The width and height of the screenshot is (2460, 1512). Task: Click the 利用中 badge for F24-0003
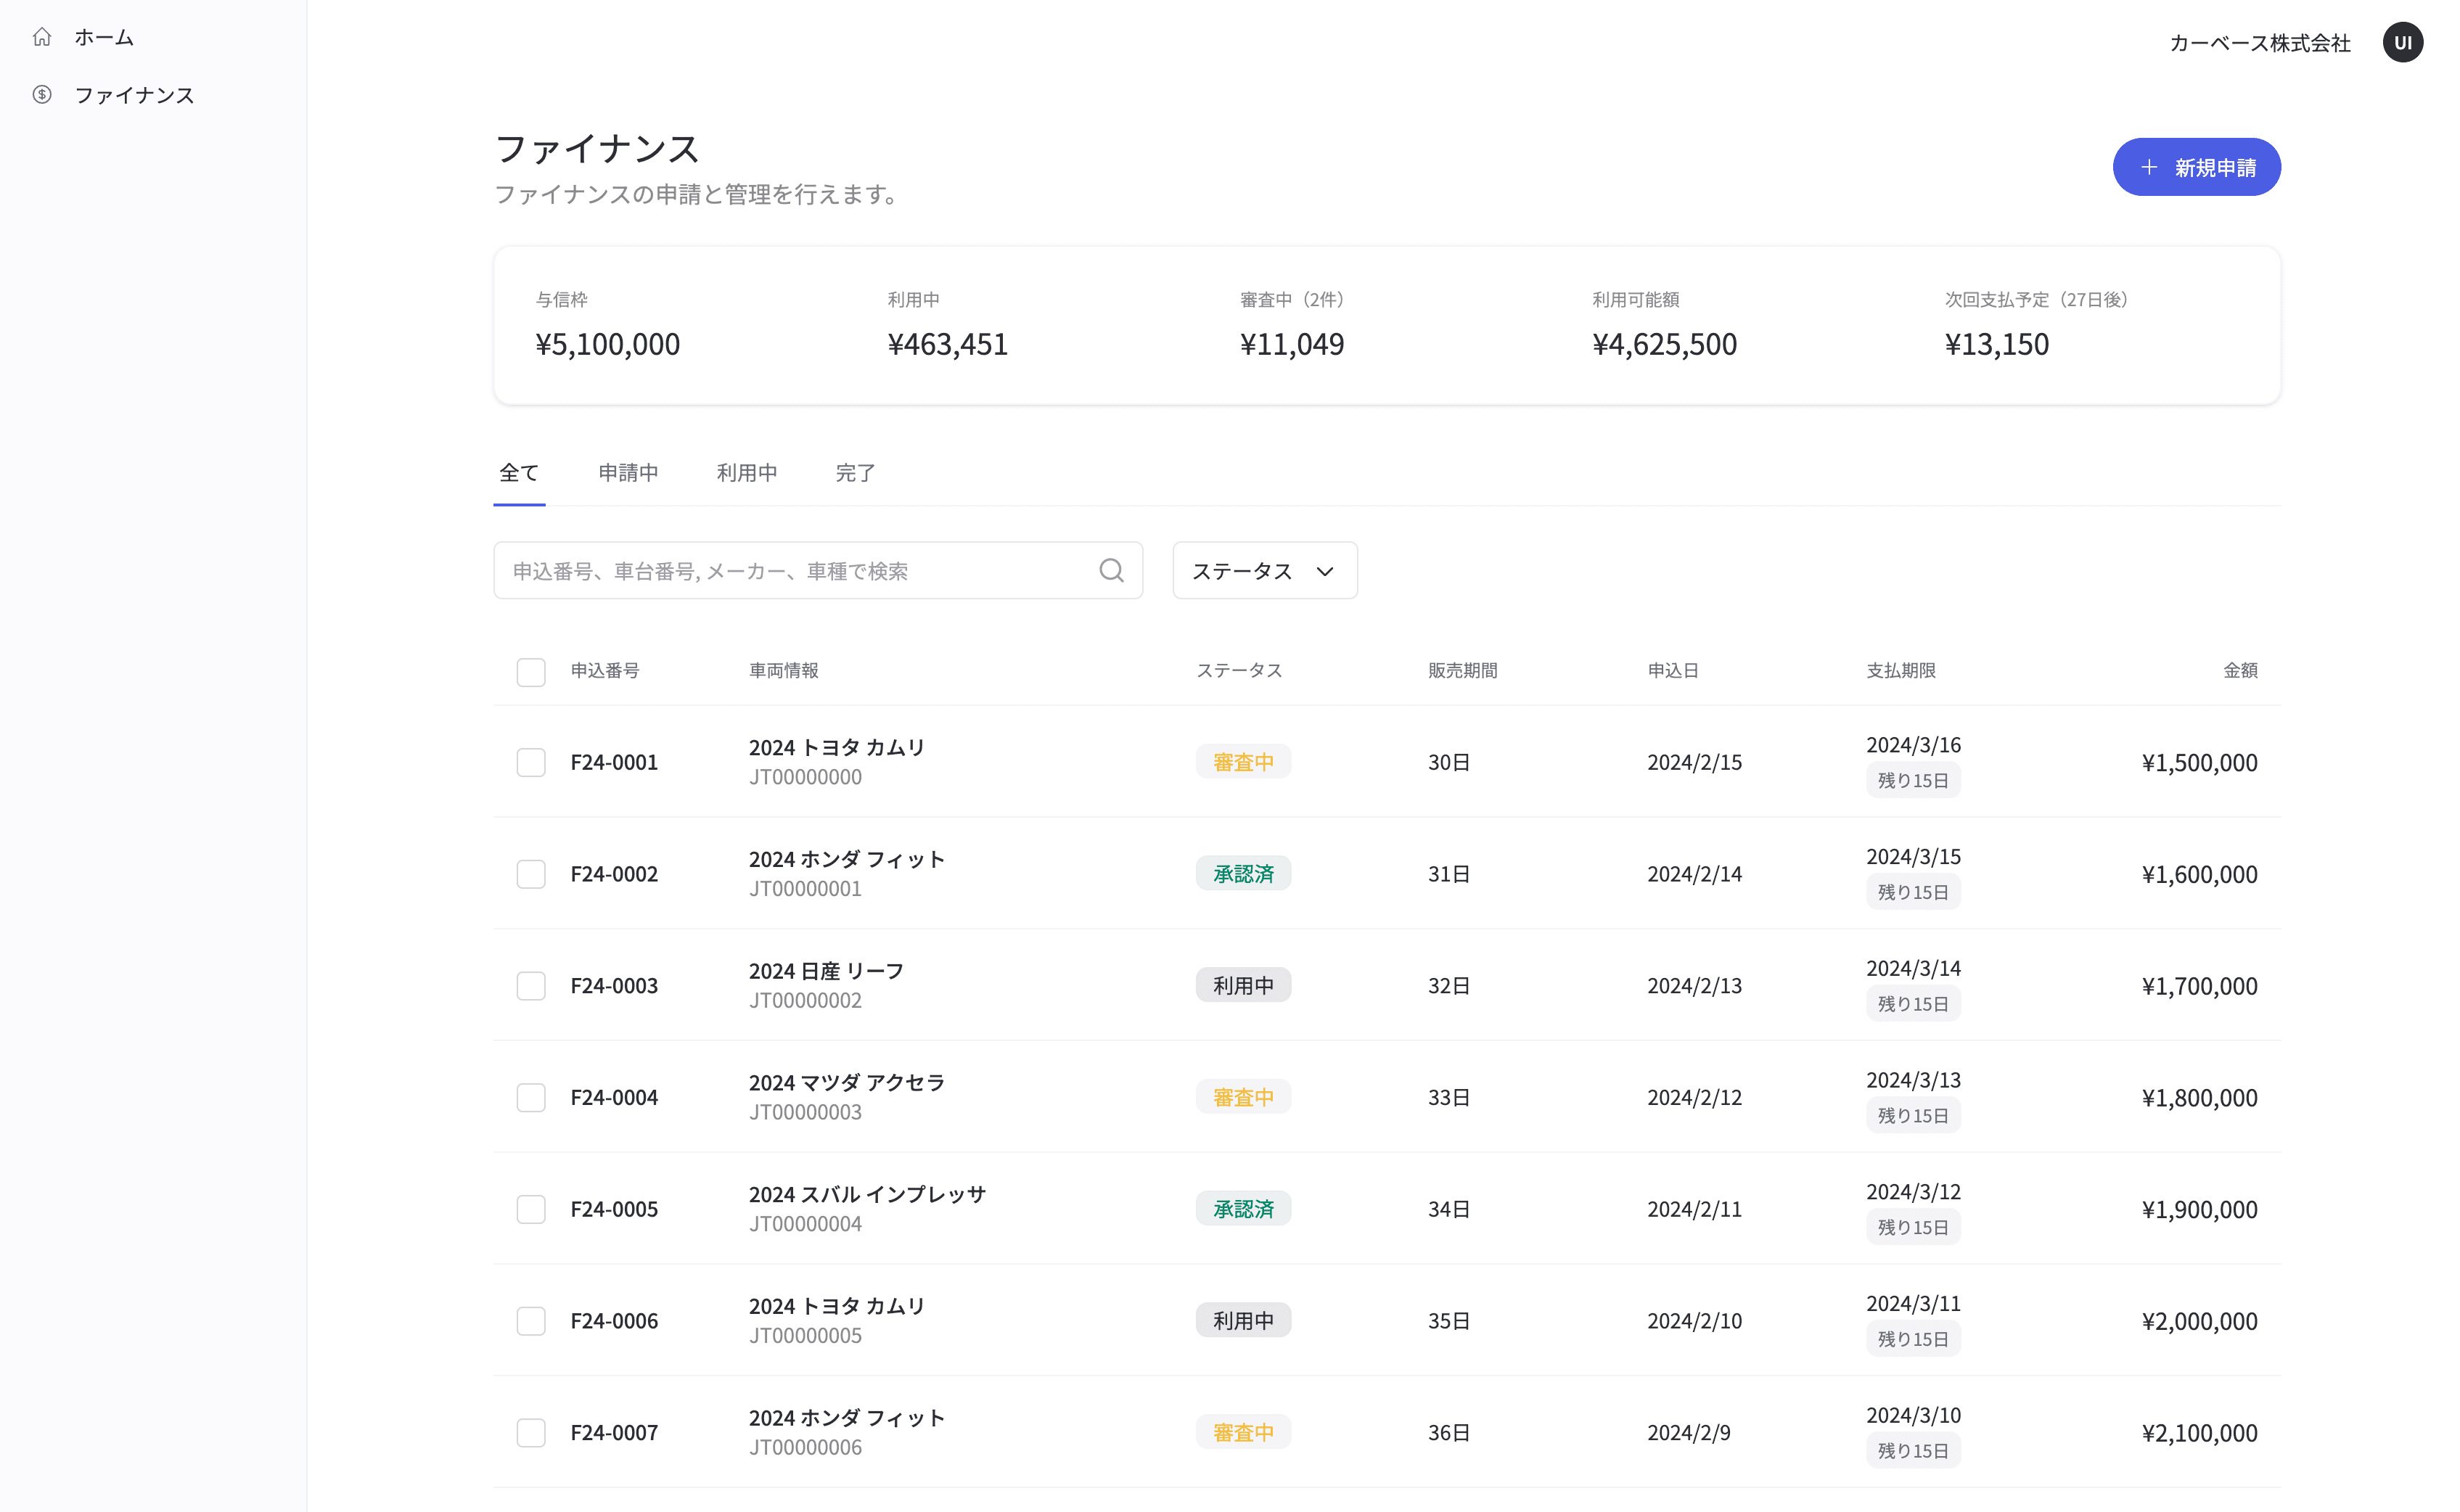(1243, 985)
